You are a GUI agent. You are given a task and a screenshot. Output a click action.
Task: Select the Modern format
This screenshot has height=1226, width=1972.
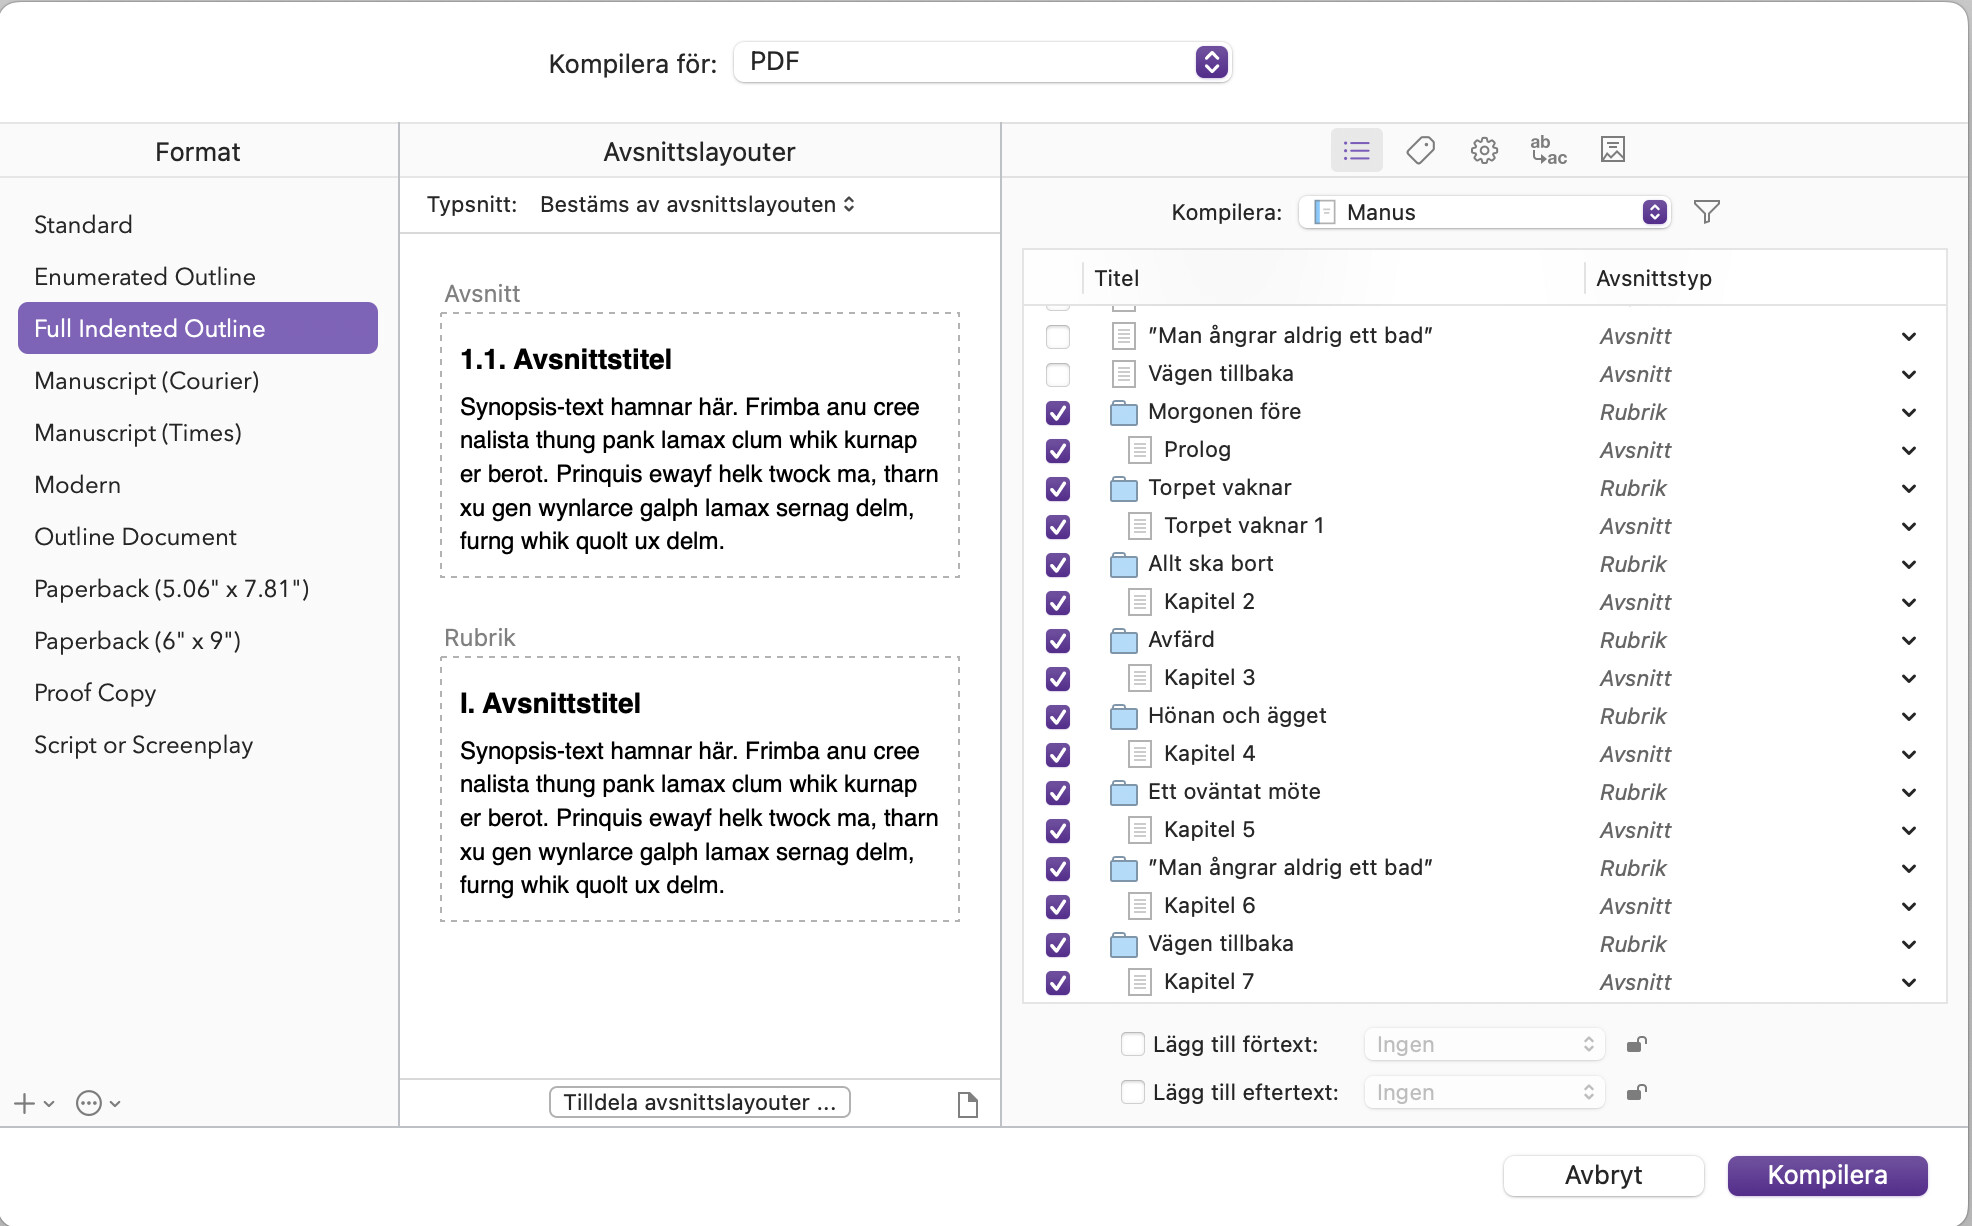(198, 485)
